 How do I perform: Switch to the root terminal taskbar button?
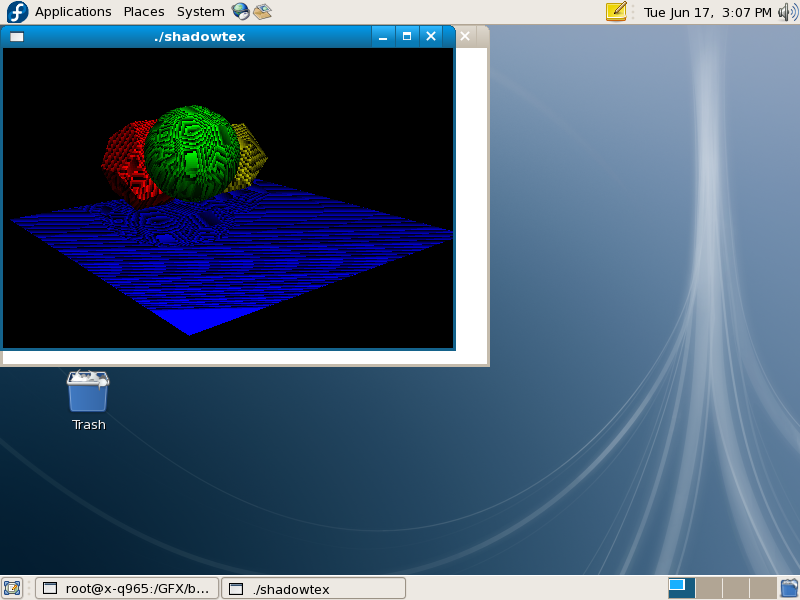(x=126, y=588)
